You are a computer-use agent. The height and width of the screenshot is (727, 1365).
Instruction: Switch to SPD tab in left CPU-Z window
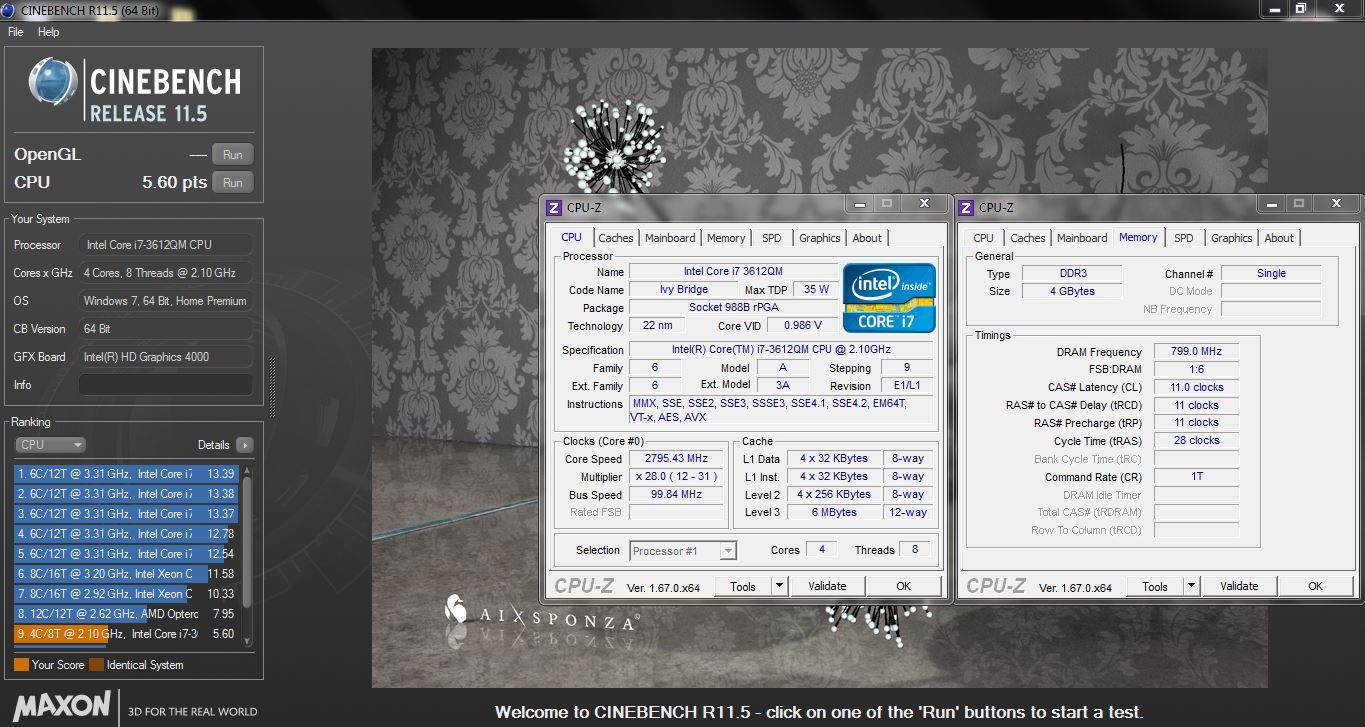tap(772, 238)
